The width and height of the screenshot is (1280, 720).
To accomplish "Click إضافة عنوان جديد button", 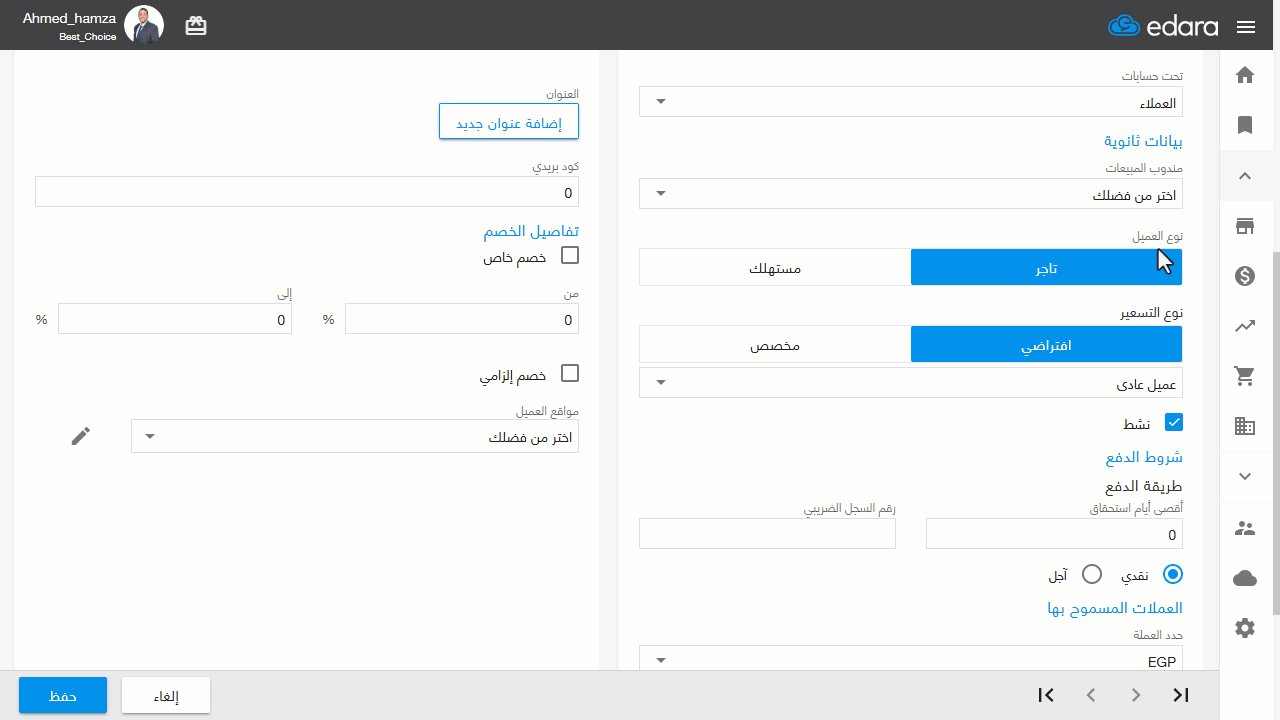I will point(509,122).
